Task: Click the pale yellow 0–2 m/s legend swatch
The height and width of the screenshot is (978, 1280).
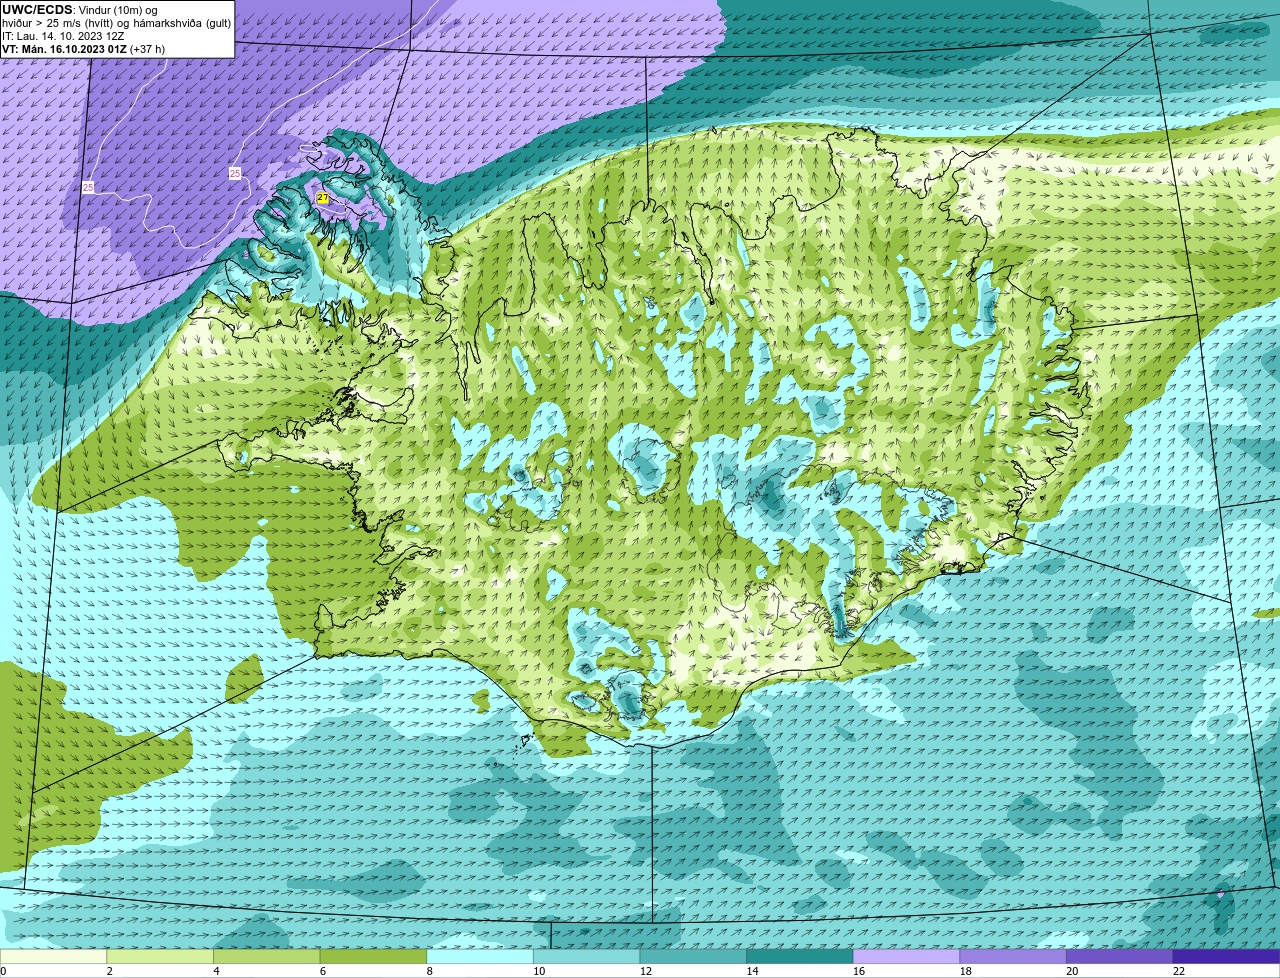Action: 53,956
